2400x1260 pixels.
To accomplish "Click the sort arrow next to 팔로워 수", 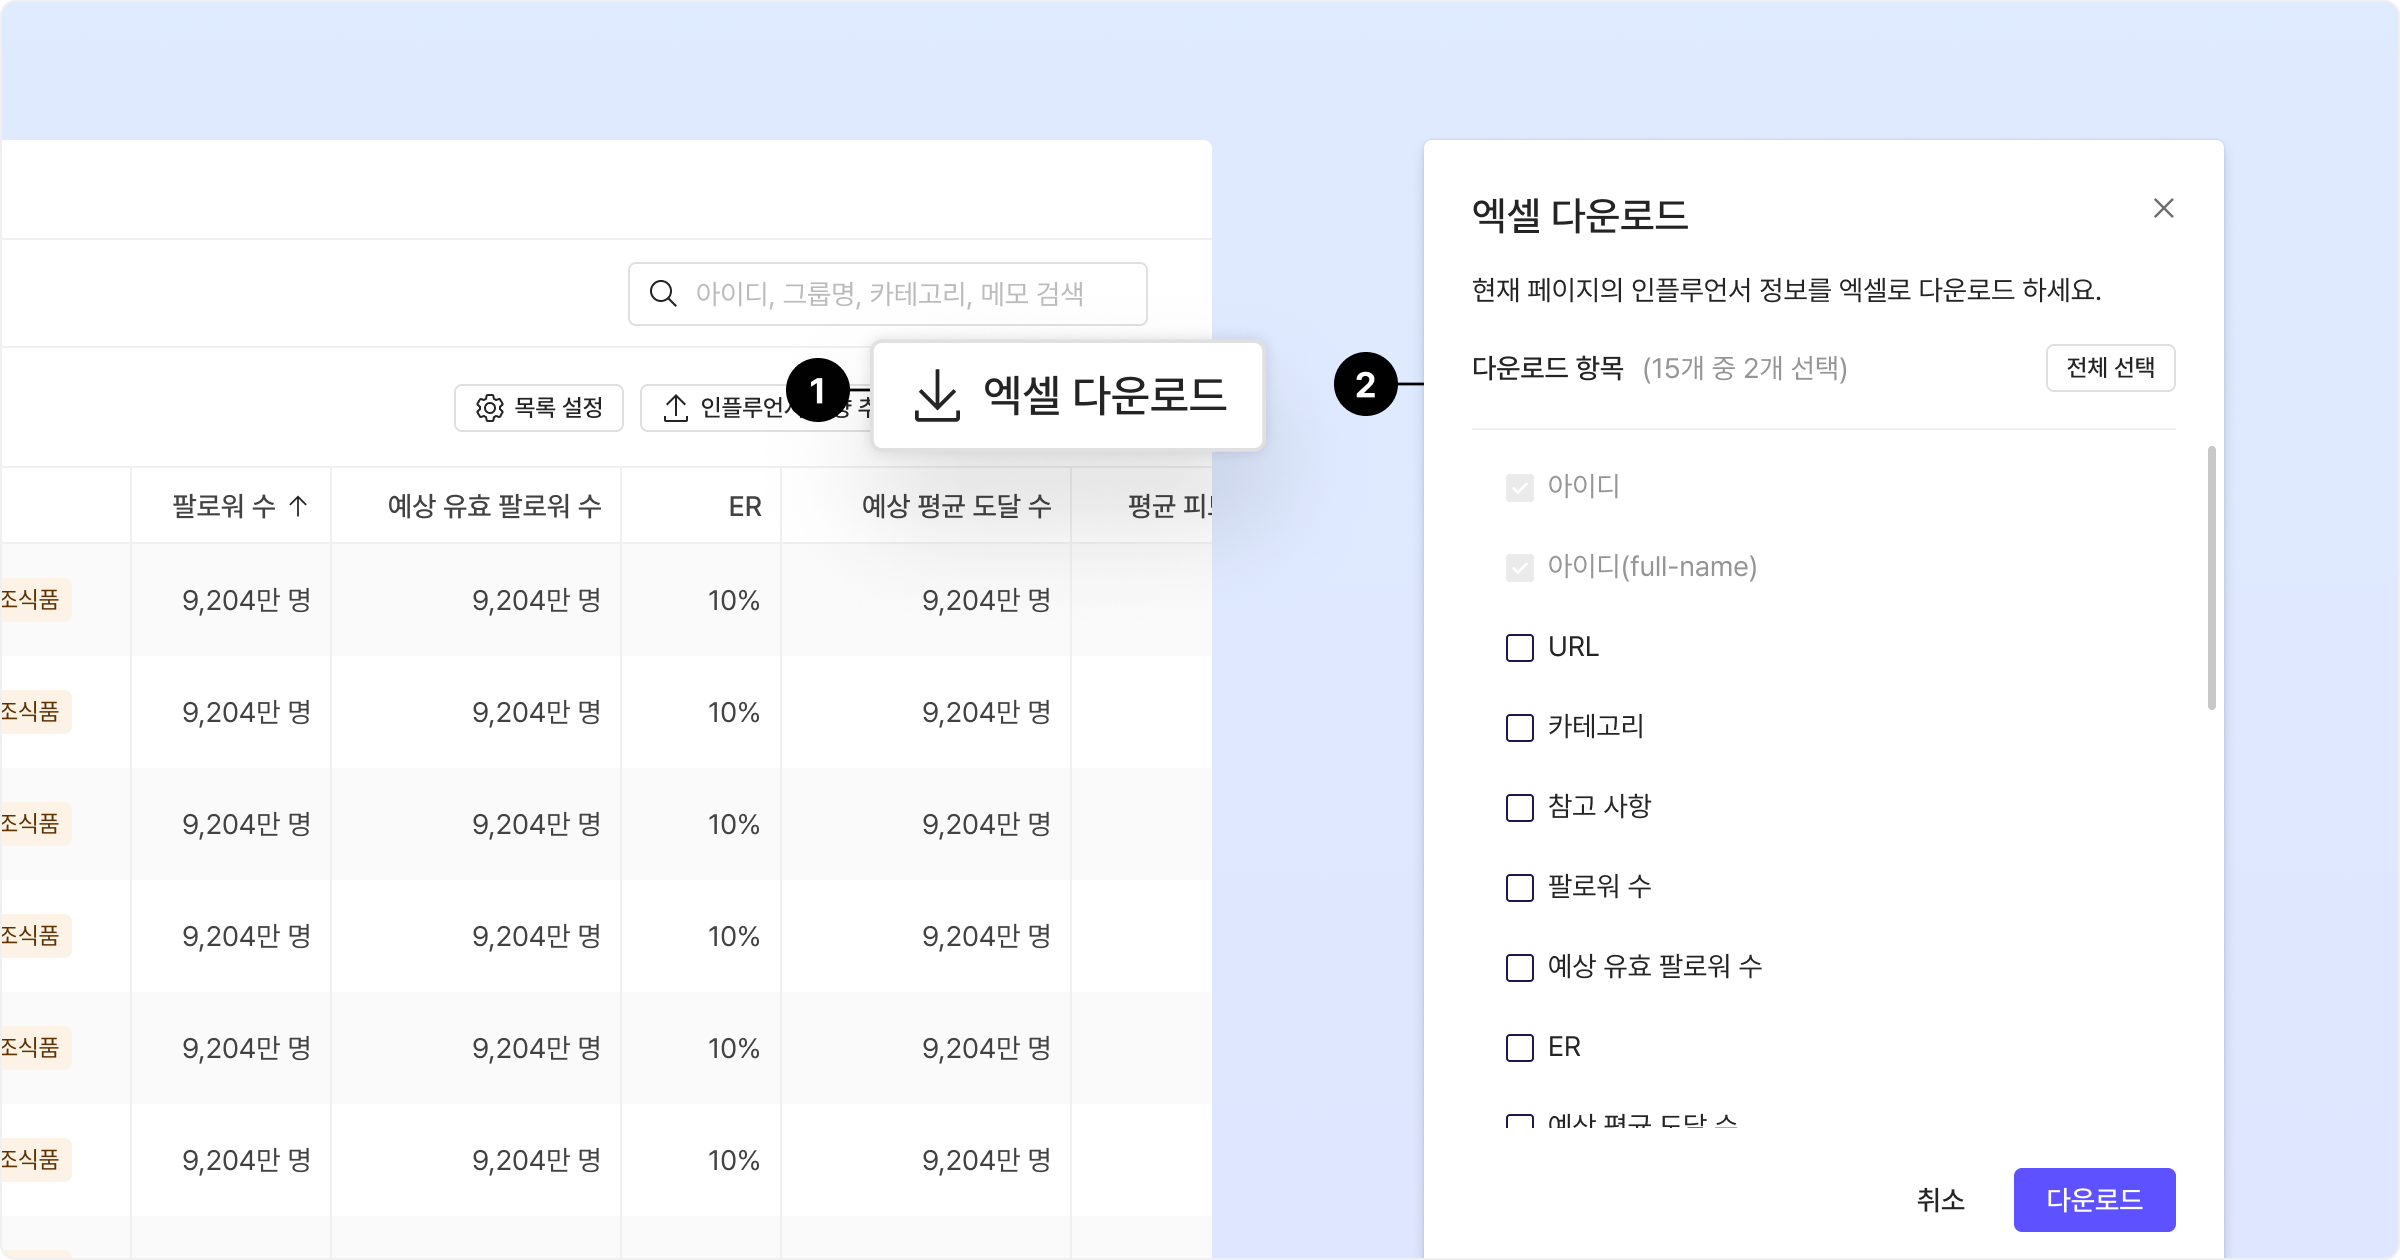I will pyautogui.click(x=298, y=506).
